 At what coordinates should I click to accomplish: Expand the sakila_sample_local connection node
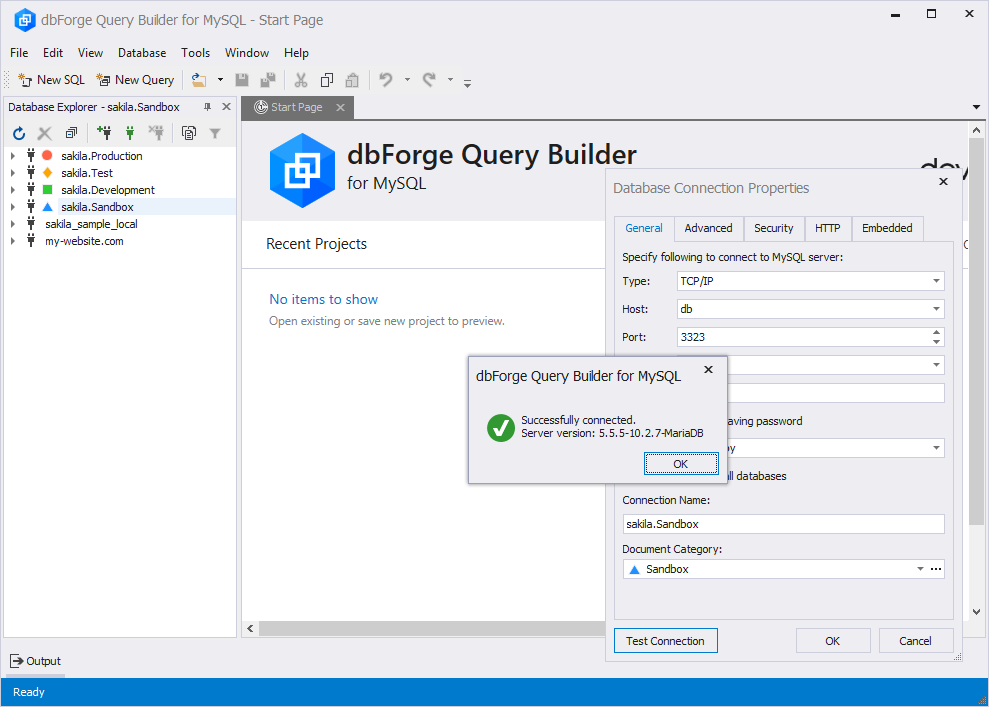(x=13, y=223)
